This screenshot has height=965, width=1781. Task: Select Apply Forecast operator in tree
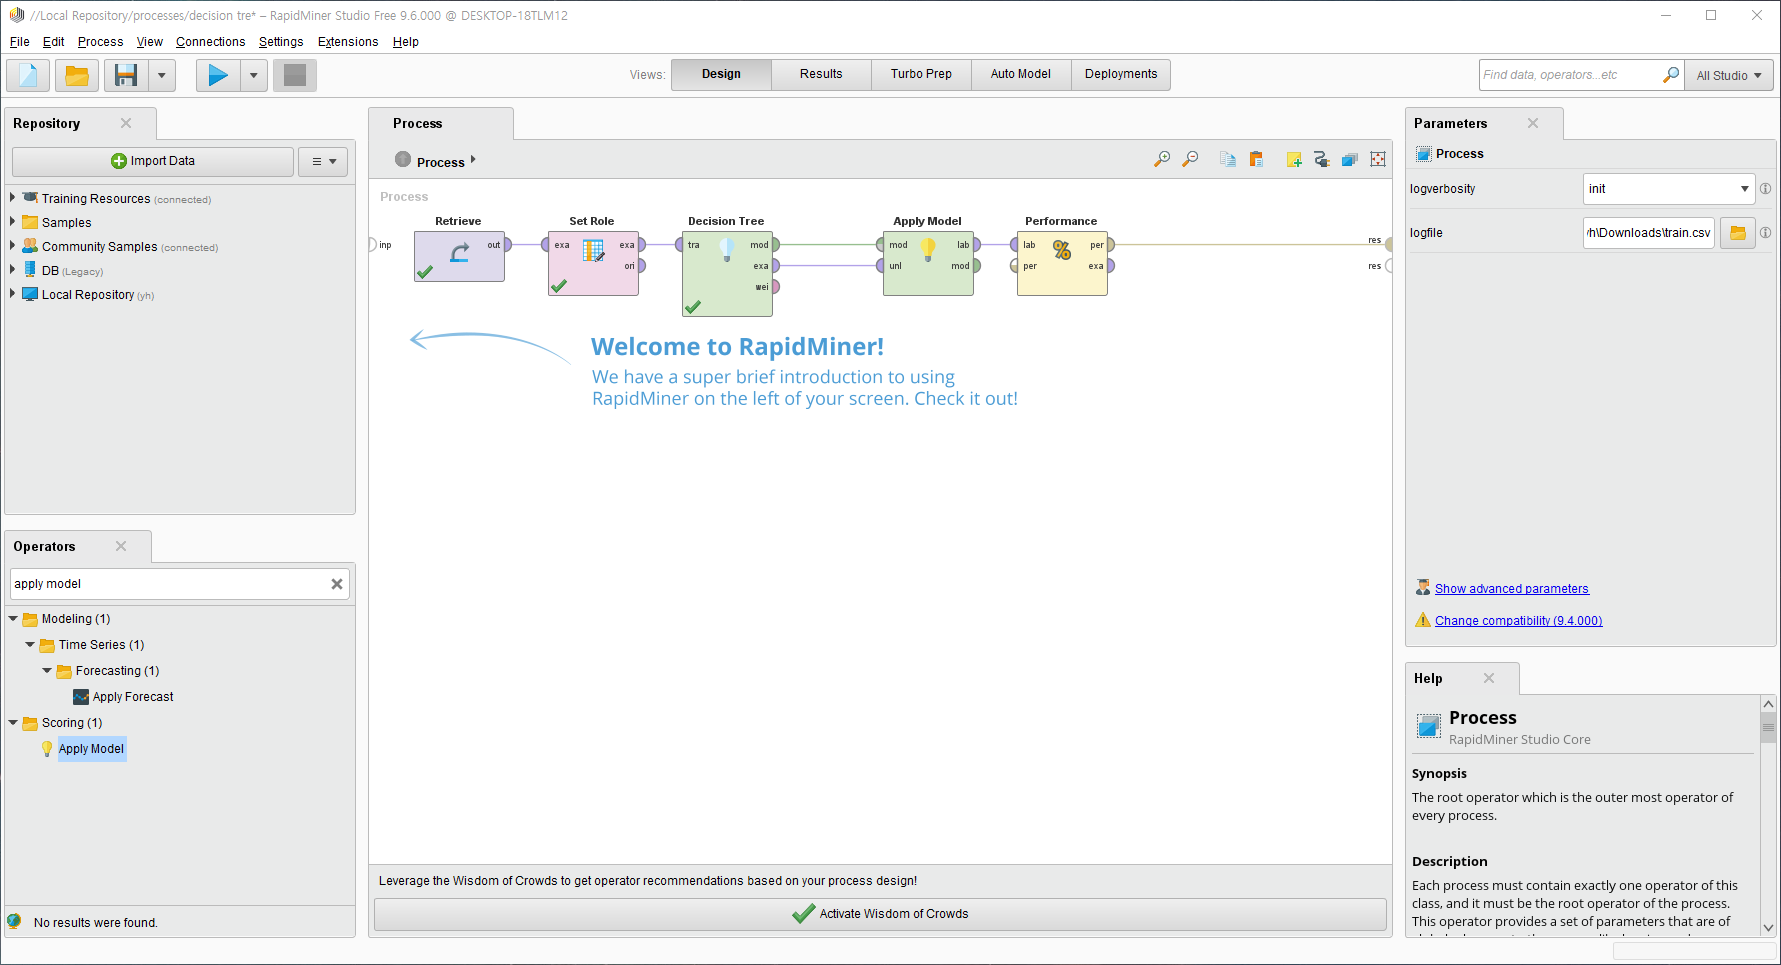point(133,697)
